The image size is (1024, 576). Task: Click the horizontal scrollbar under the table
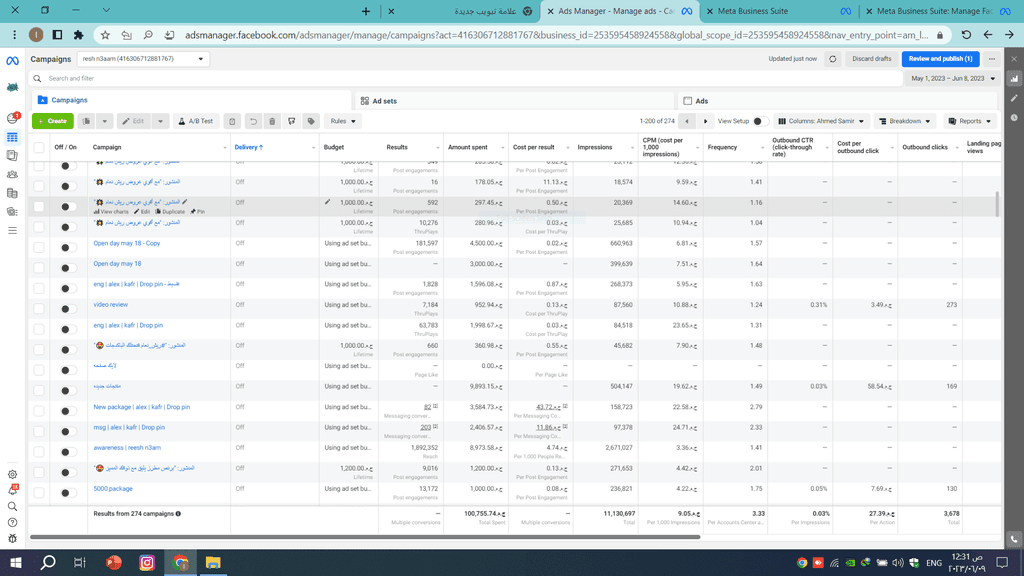point(365,537)
